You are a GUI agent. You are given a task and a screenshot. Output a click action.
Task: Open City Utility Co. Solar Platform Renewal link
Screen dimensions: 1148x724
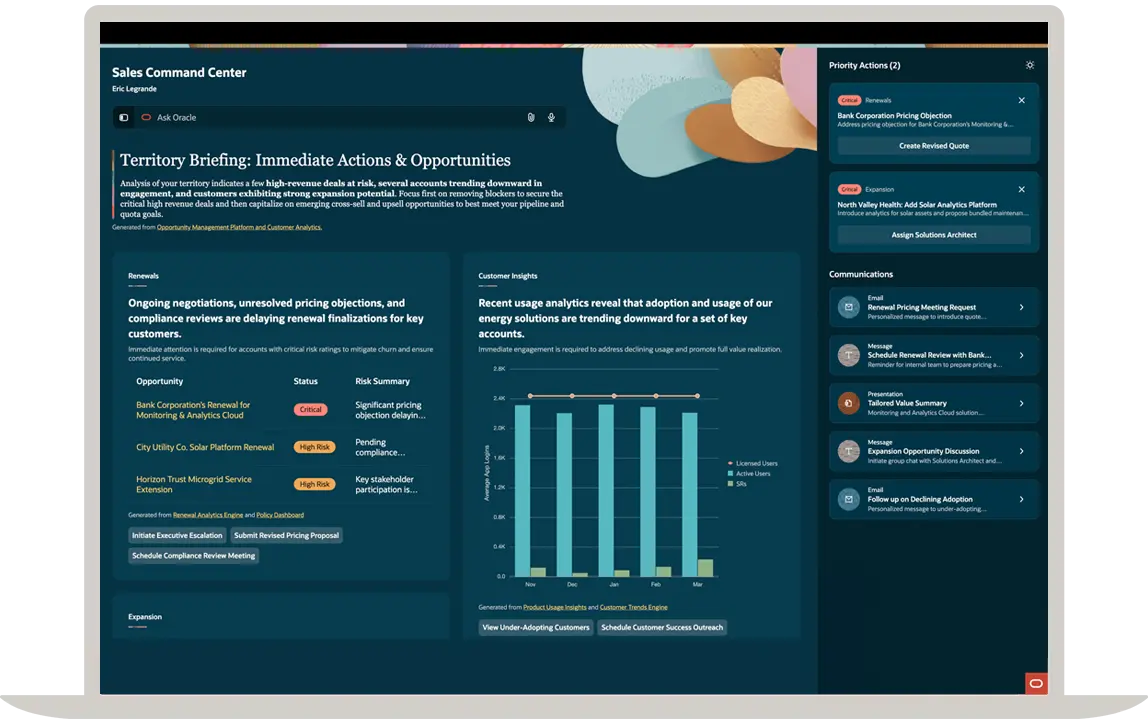[205, 447]
